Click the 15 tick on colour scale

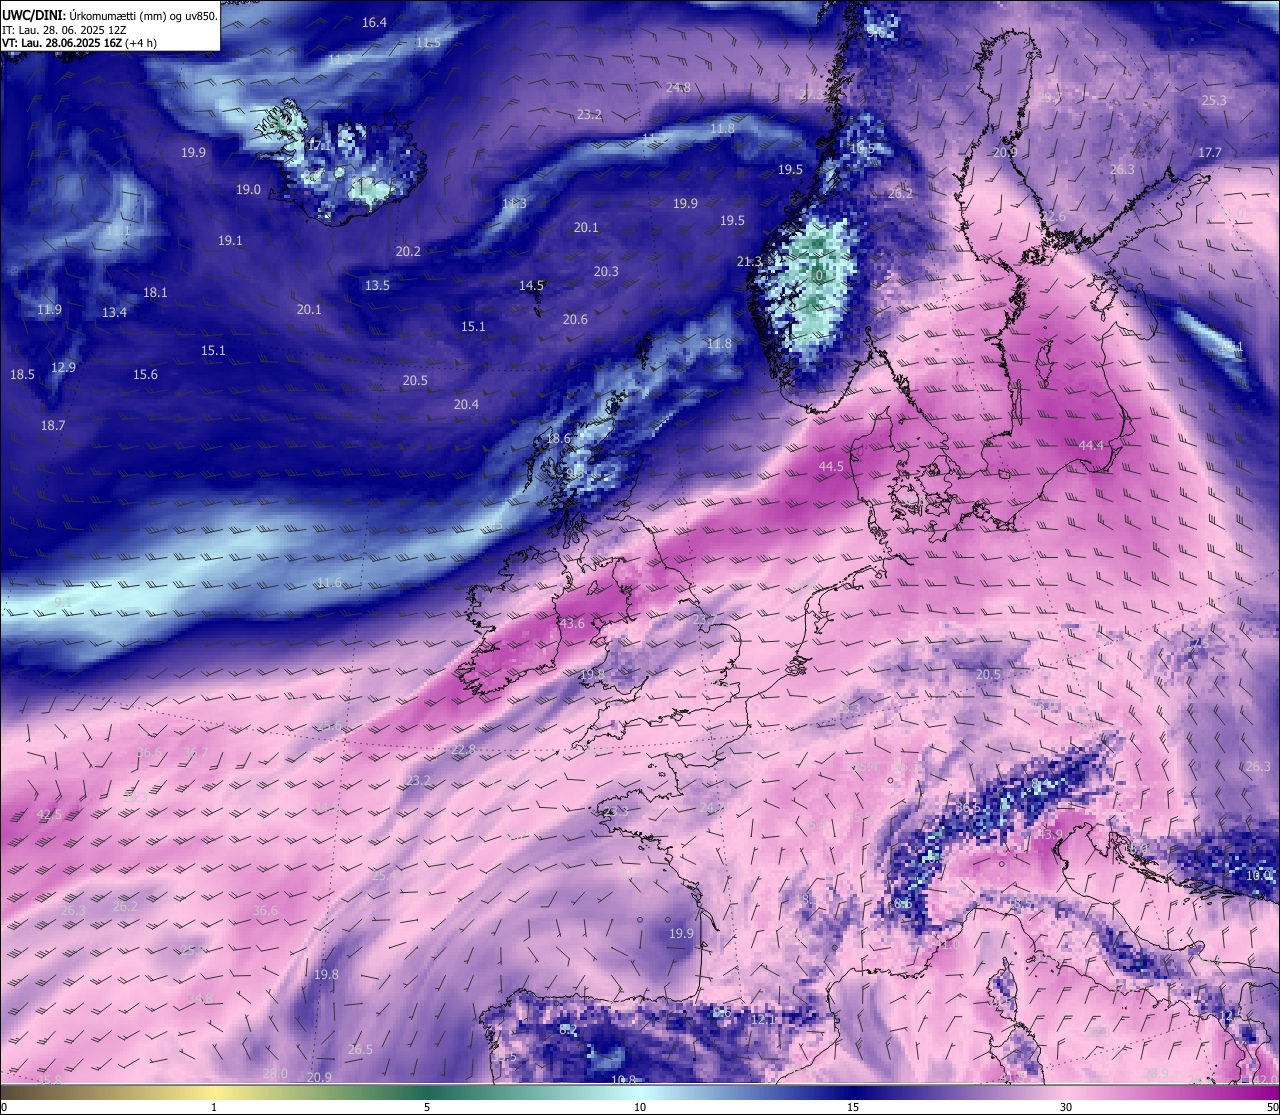click(853, 1107)
